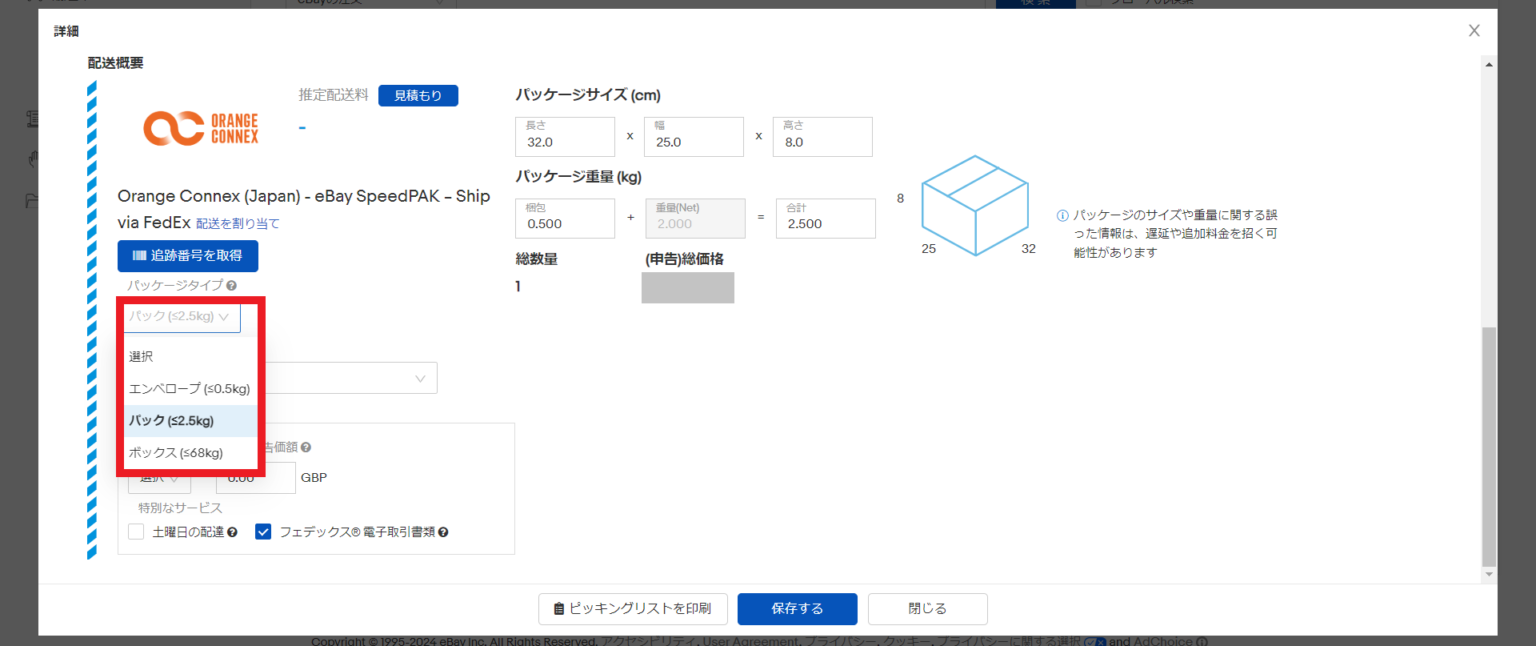Open the empty dropdown below the package type menu
Viewport: 1536px width, 646px height.
(x=348, y=378)
